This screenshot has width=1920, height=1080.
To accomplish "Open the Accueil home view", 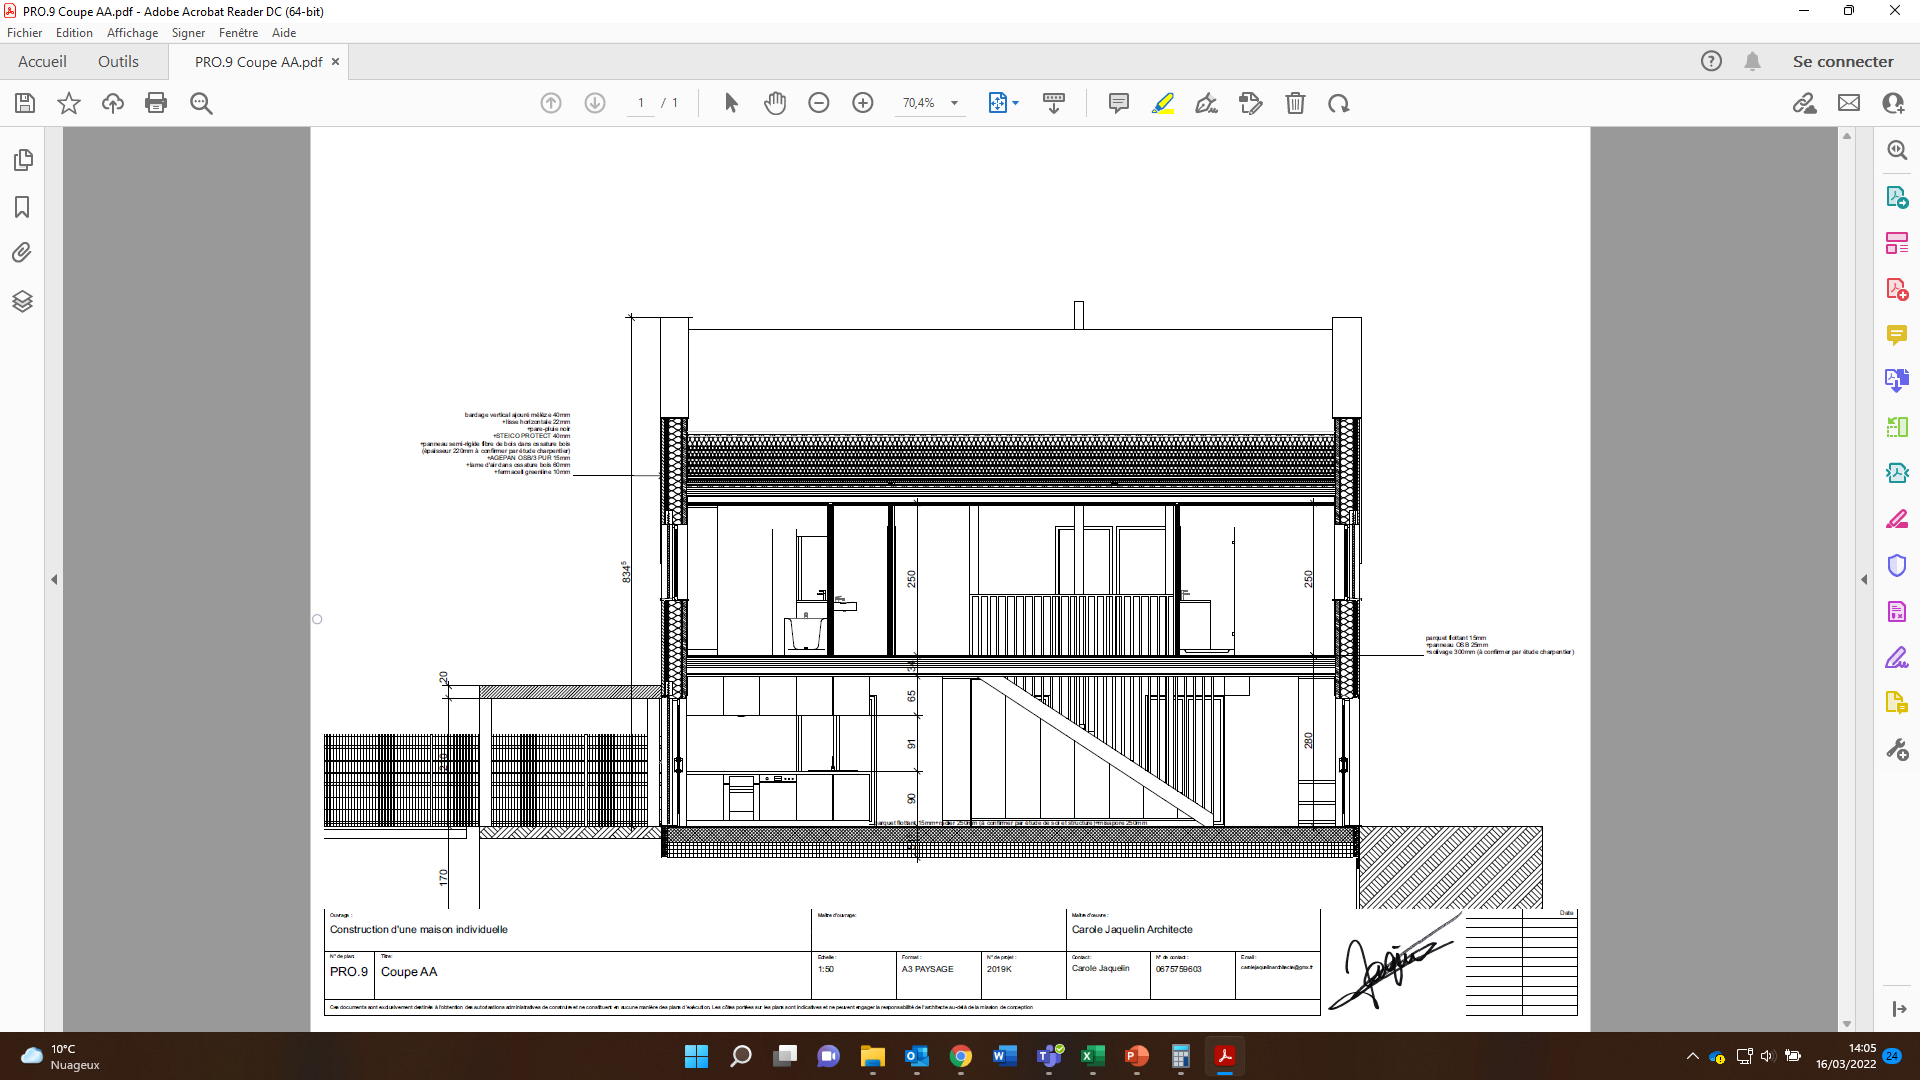I will pos(42,62).
